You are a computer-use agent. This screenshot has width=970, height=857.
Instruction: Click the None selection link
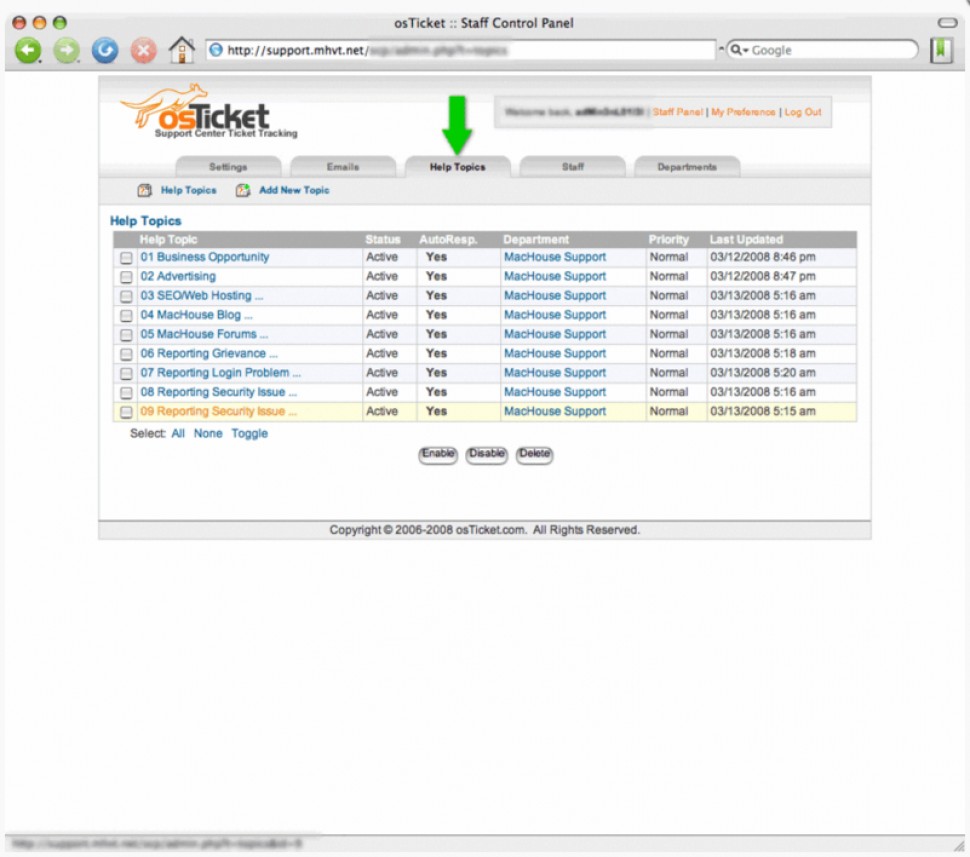pos(208,434)
